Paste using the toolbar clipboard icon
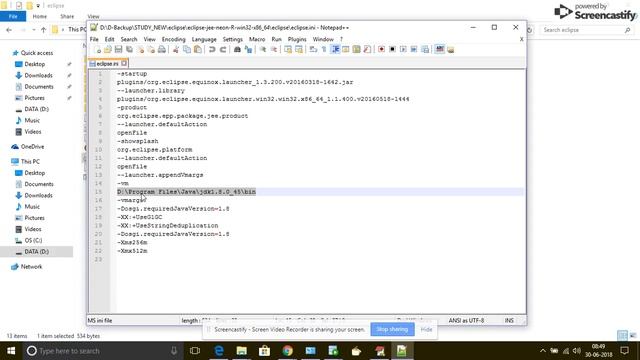Image resolution: width=640 pixels, height=360 pixels. click(x=198, y=49)
